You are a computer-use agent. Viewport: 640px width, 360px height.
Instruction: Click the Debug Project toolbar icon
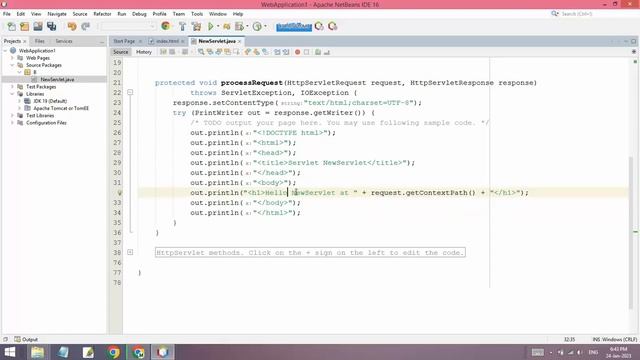pos(227,27)
